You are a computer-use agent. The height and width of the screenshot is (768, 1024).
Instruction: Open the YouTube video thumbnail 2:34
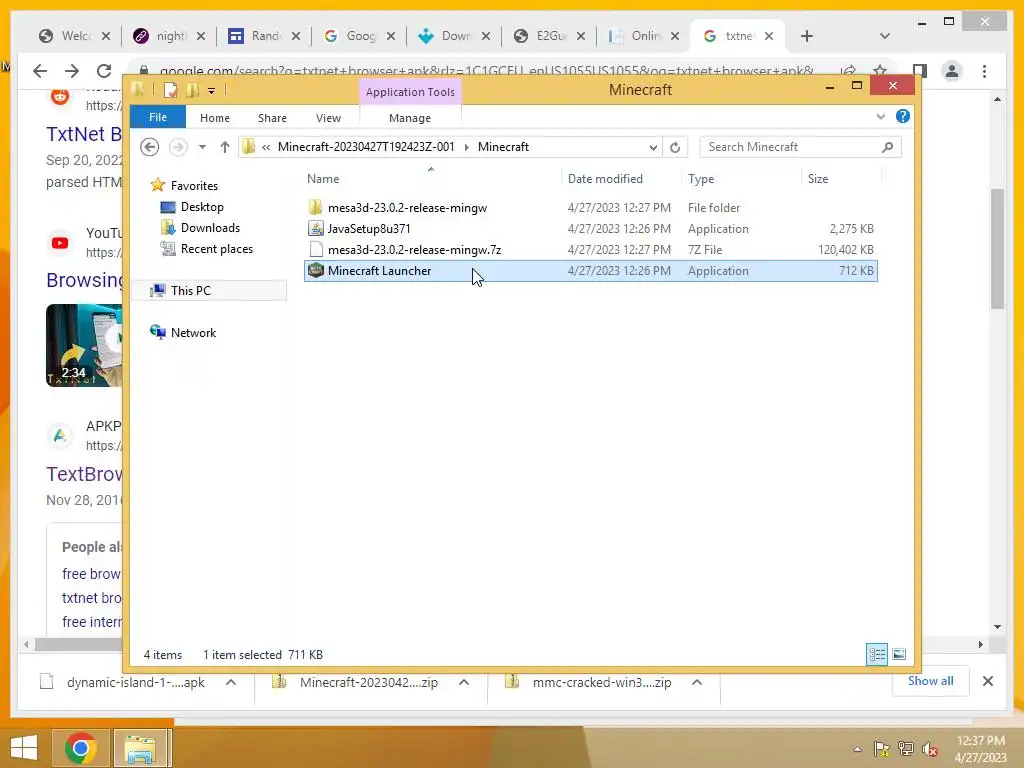(84, 345)
